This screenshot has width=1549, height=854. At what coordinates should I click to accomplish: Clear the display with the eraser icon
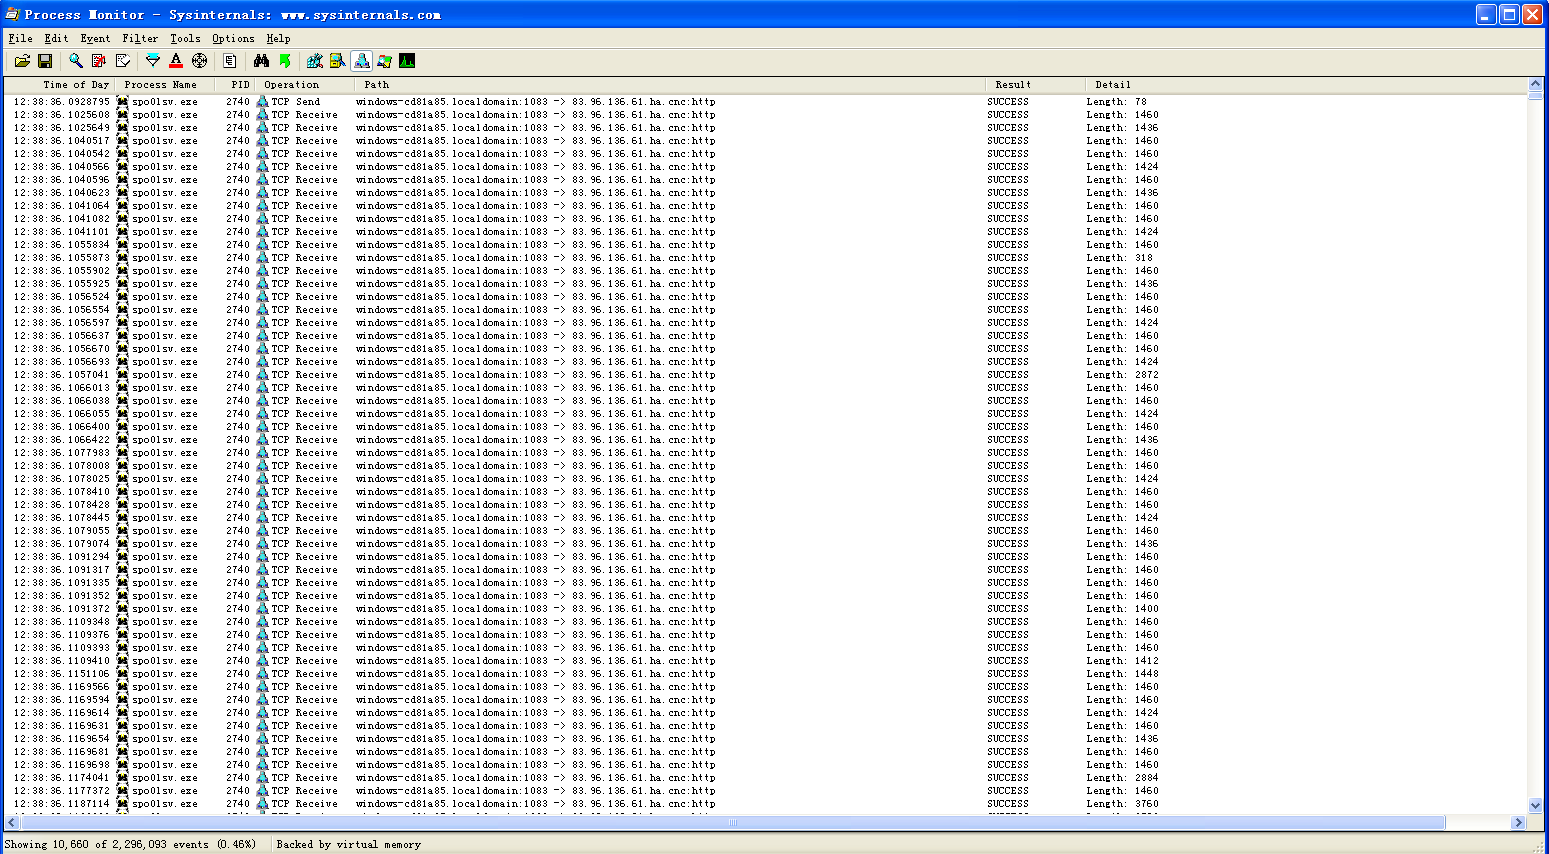click(123, 61)
